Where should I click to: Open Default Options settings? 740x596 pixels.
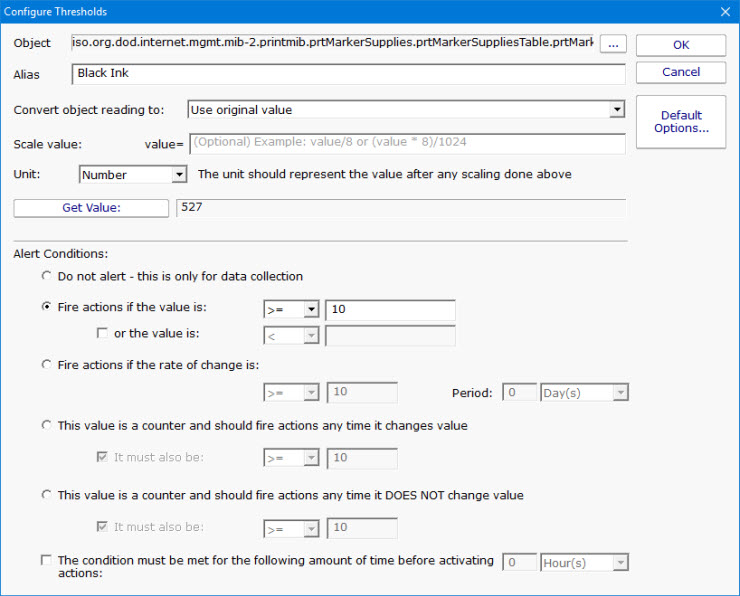click(681, 122)
